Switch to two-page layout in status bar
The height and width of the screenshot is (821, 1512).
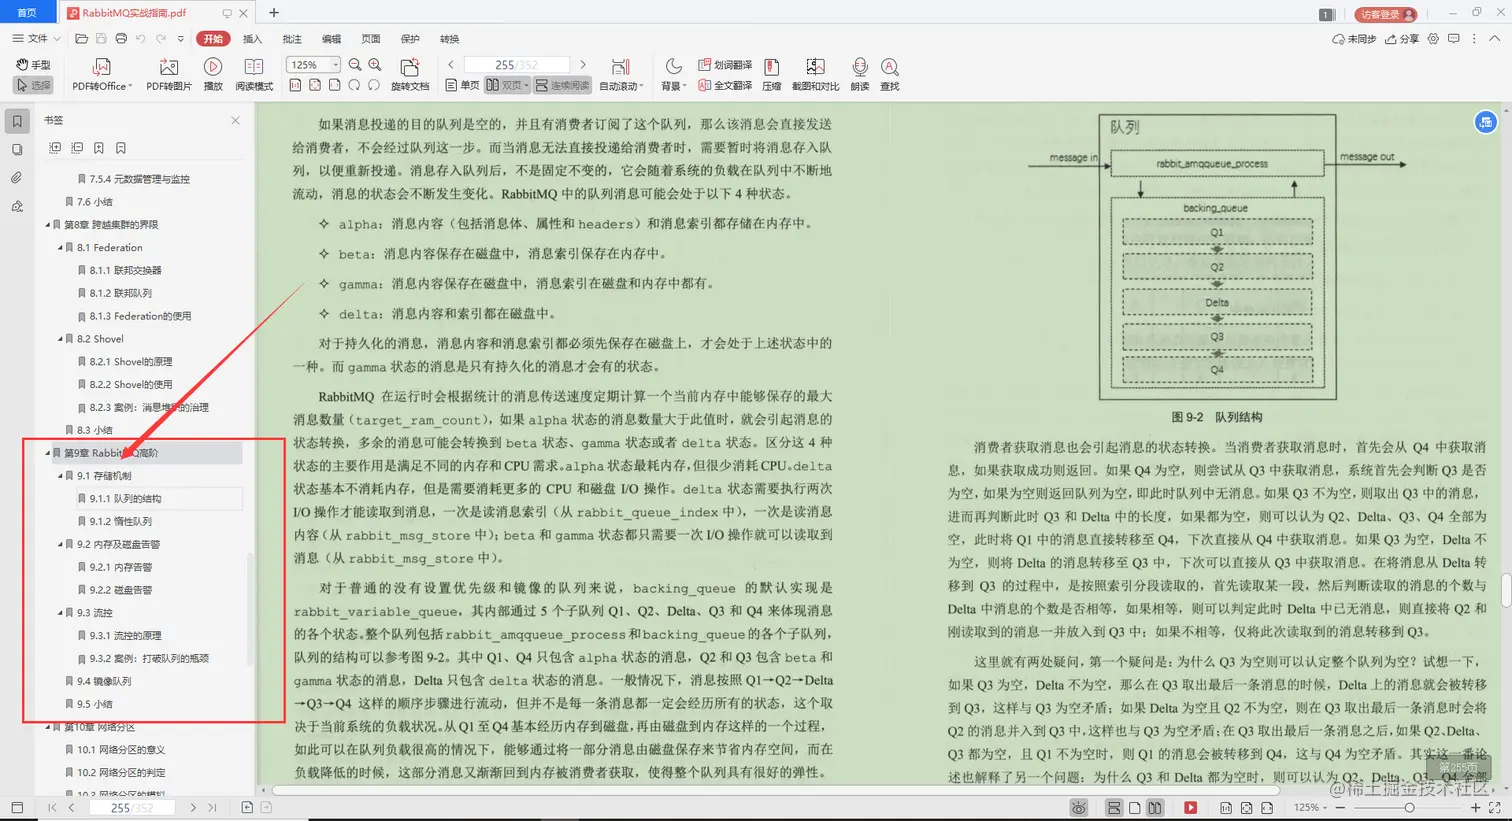(1155, 808)
